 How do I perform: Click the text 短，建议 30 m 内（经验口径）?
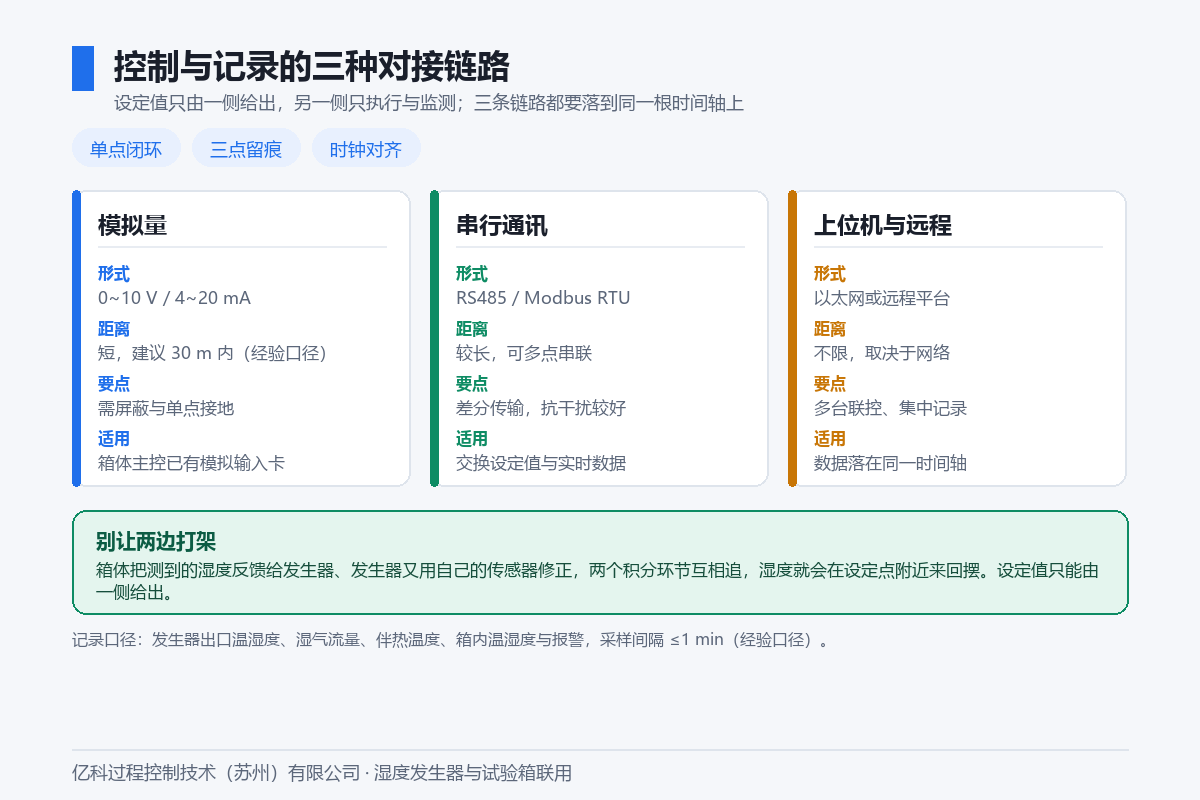tap(213, 353)
